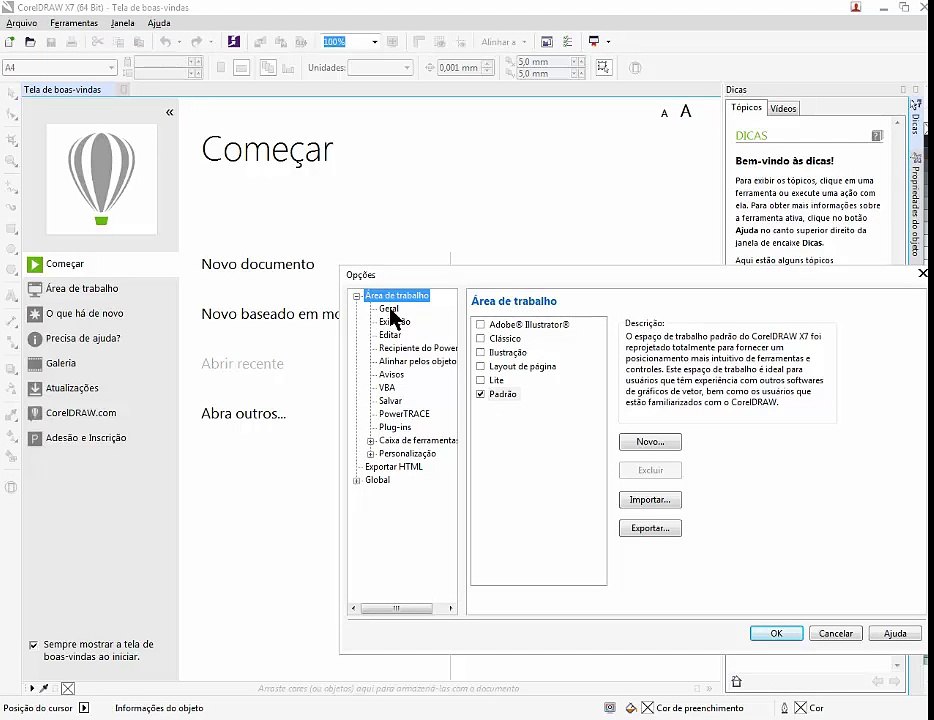
Task: Select the Zoom tool in toolbox
Action: [11, 161]
